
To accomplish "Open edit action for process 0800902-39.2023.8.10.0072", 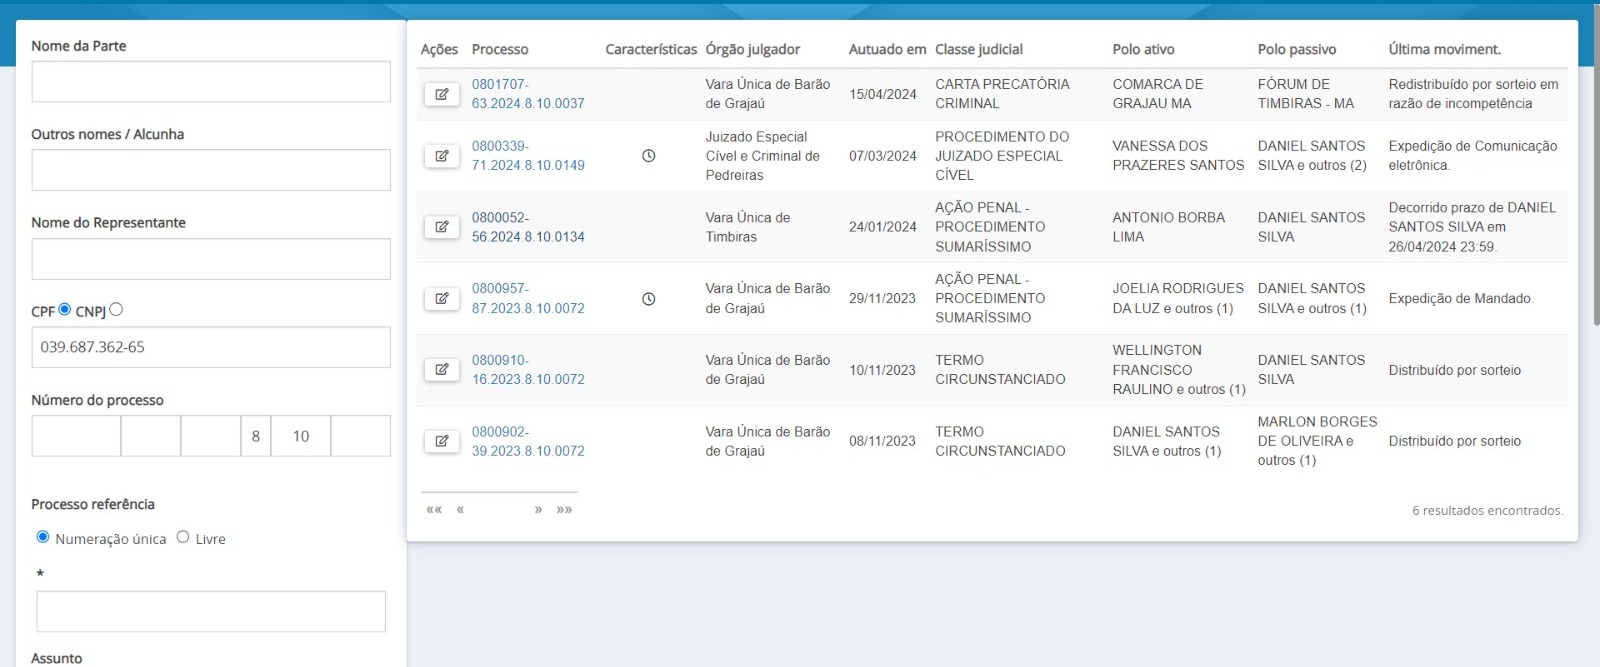I will (441, 441).
